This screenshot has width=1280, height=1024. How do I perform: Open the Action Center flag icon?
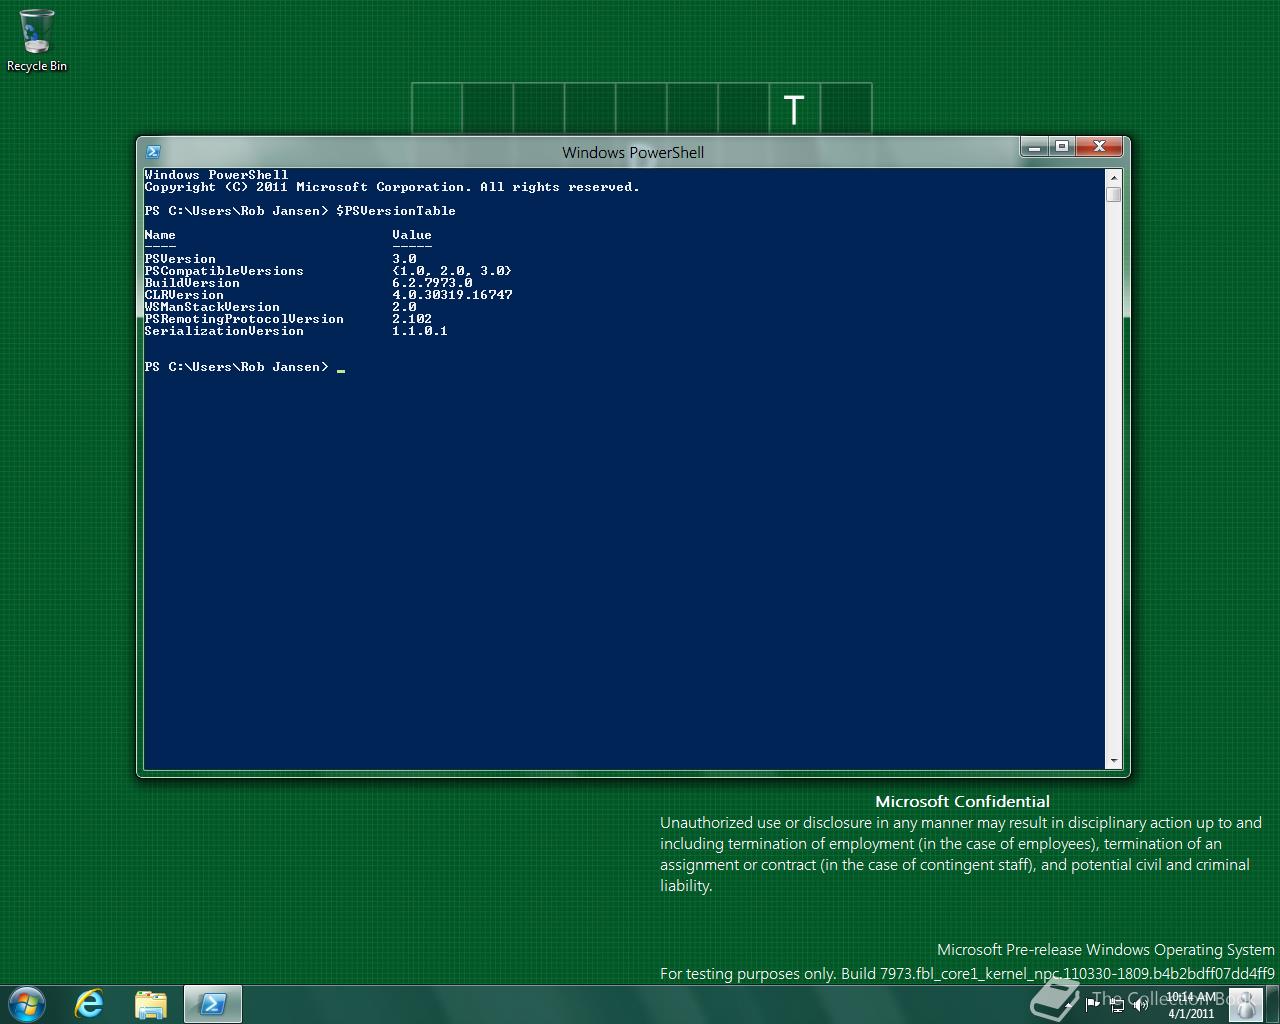(1092, 1005)
